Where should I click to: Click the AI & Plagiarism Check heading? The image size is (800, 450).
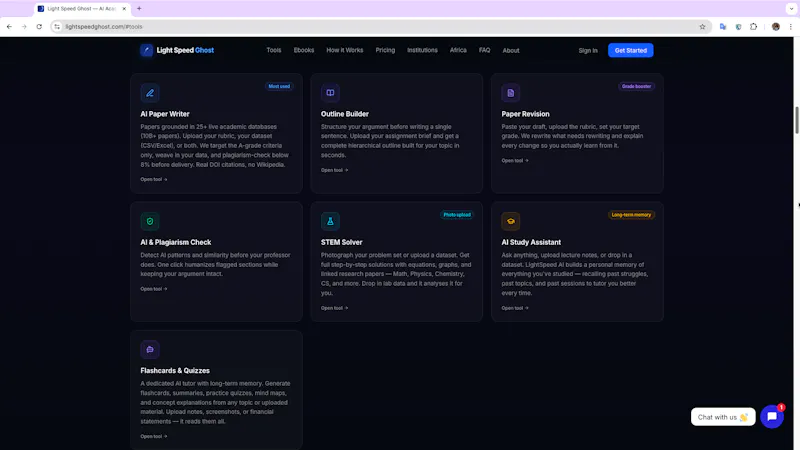tap(176, 242)
